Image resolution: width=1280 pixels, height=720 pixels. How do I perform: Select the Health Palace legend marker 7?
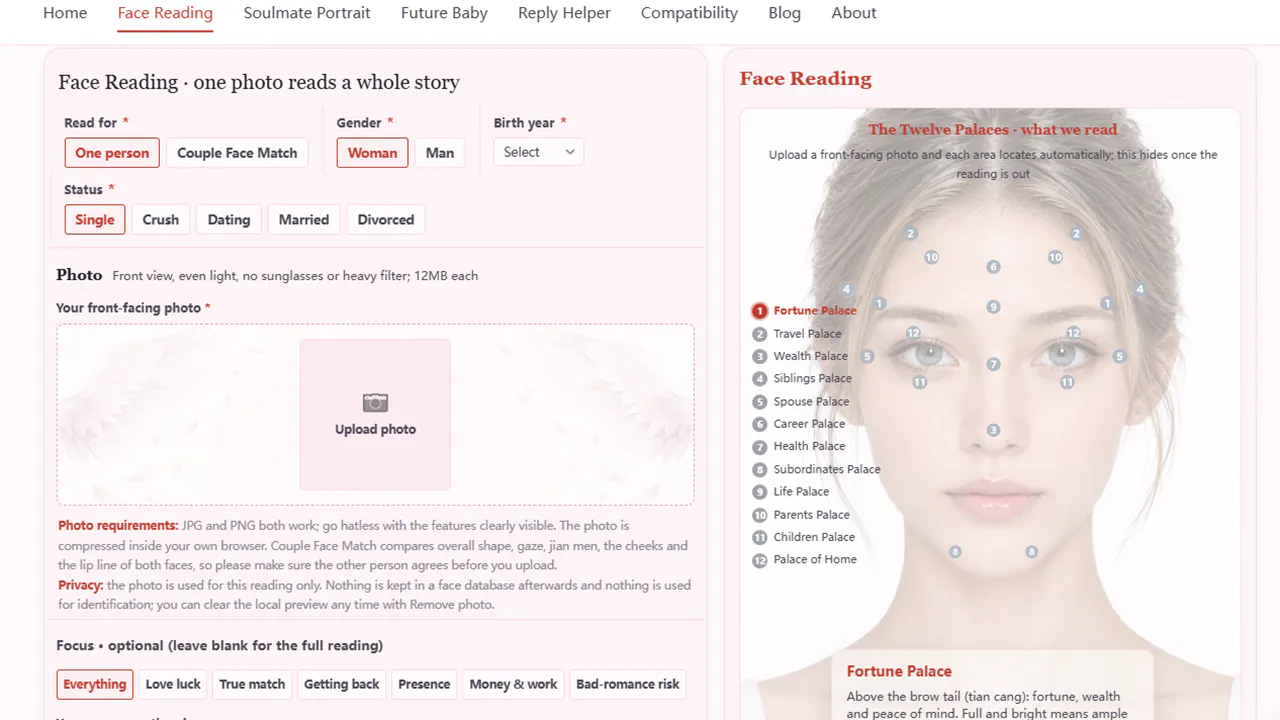[760, 447]
